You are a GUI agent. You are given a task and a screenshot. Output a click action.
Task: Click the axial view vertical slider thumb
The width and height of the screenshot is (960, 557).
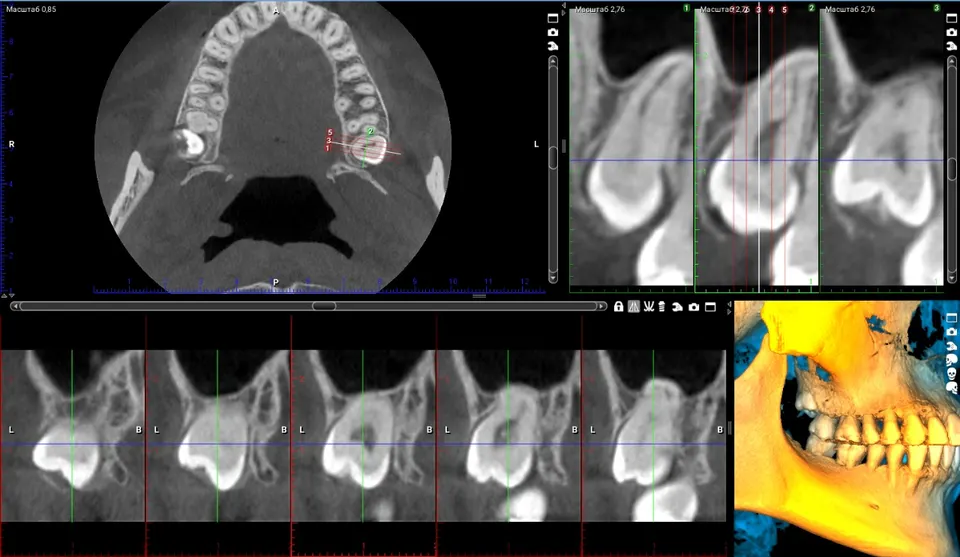[553, 157]
